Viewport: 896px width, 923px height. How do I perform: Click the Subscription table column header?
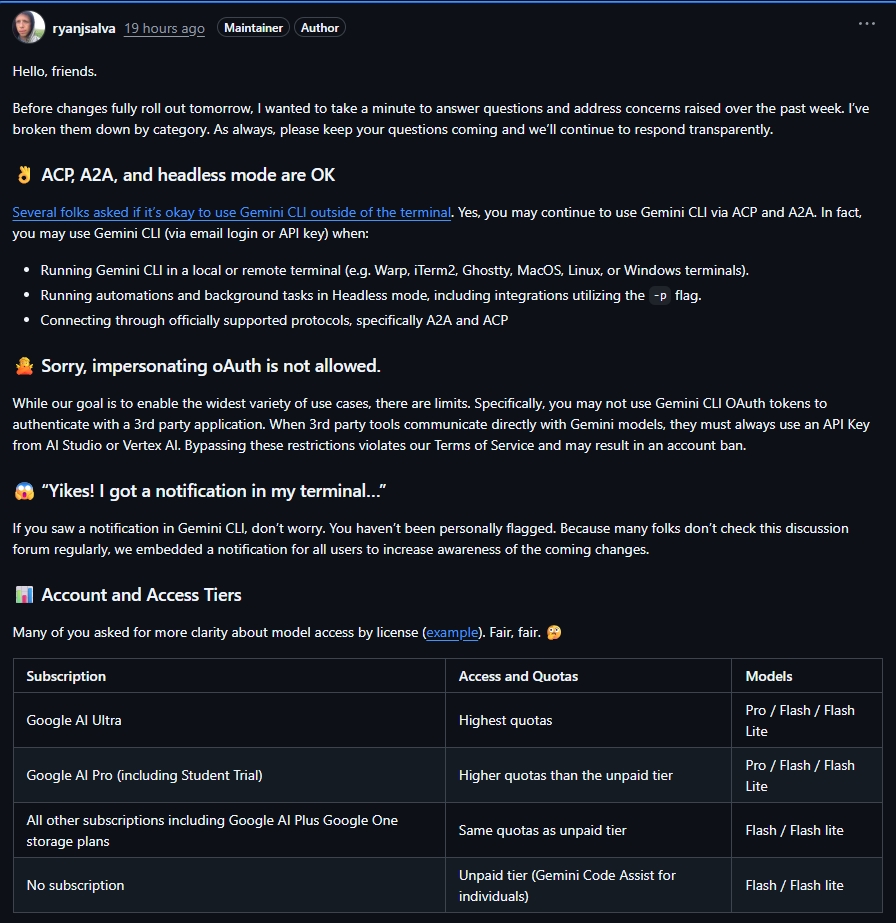click(66, 676)
